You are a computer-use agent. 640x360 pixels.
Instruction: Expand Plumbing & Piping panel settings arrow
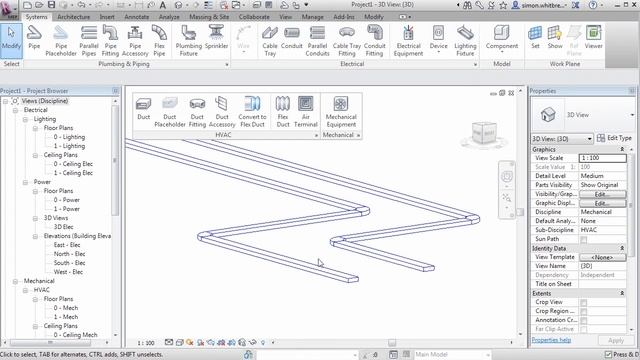(x=227, y=64)
